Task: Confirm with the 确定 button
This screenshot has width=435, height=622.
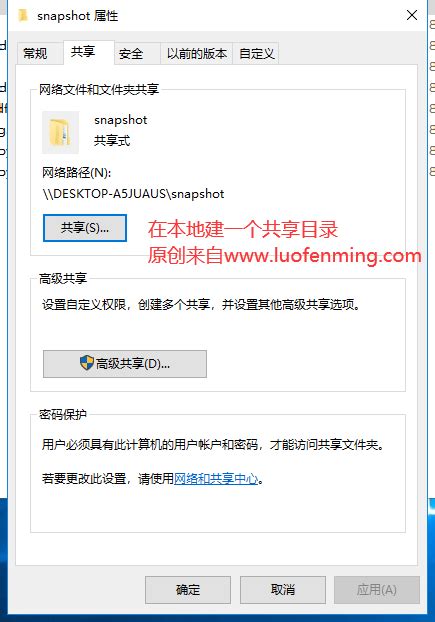Action: (188, 590)
